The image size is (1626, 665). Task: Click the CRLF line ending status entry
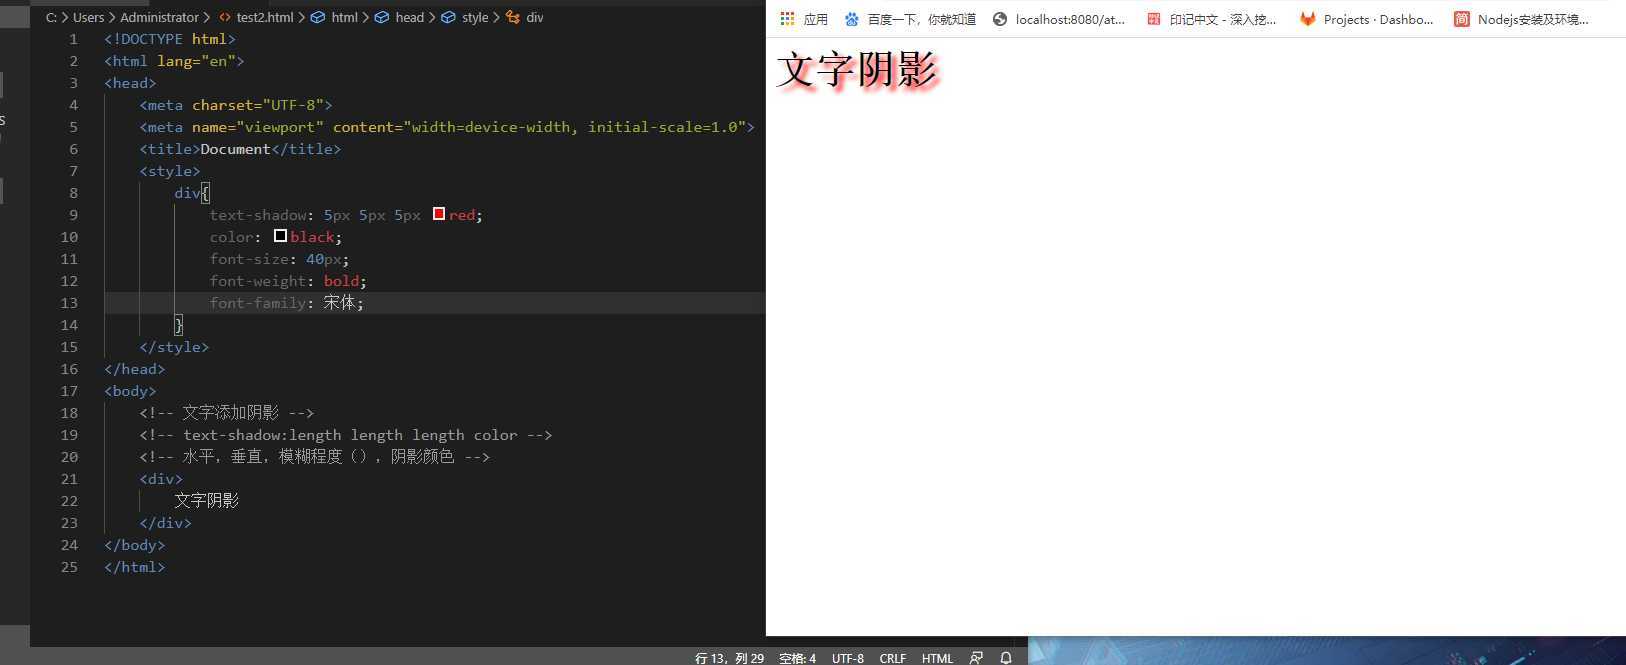[x=892, y=658]
